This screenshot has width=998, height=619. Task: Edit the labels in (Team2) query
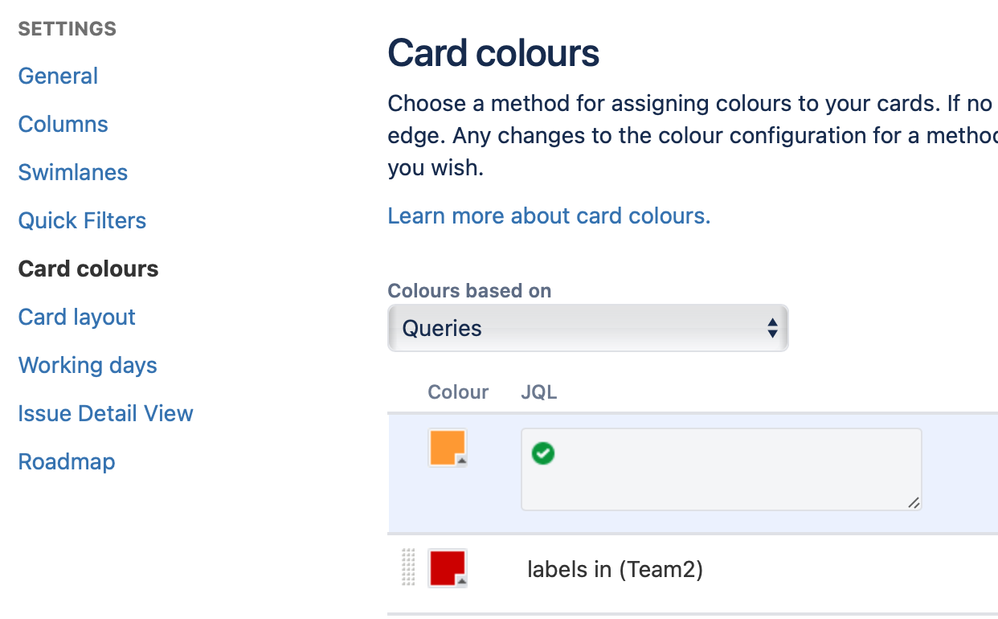615,570
